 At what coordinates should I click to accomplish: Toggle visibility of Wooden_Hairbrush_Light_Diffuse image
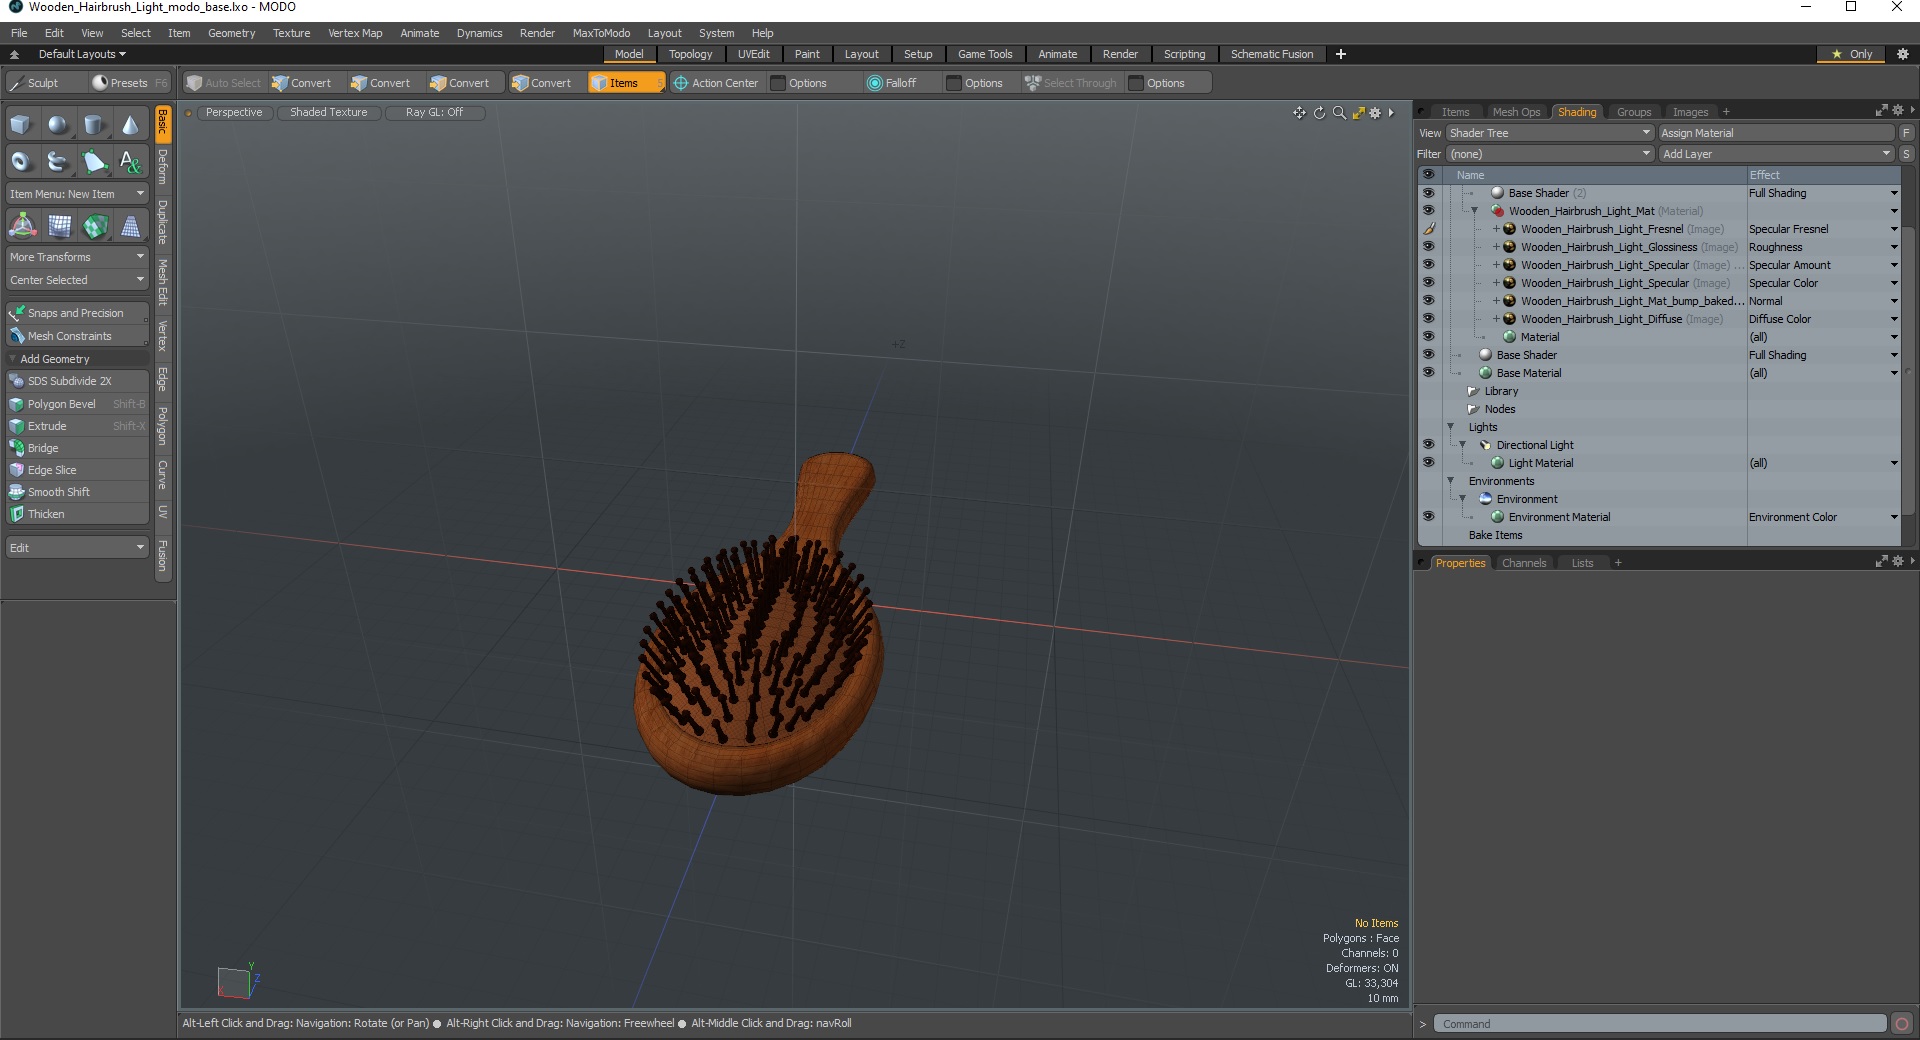point(1428,319)
